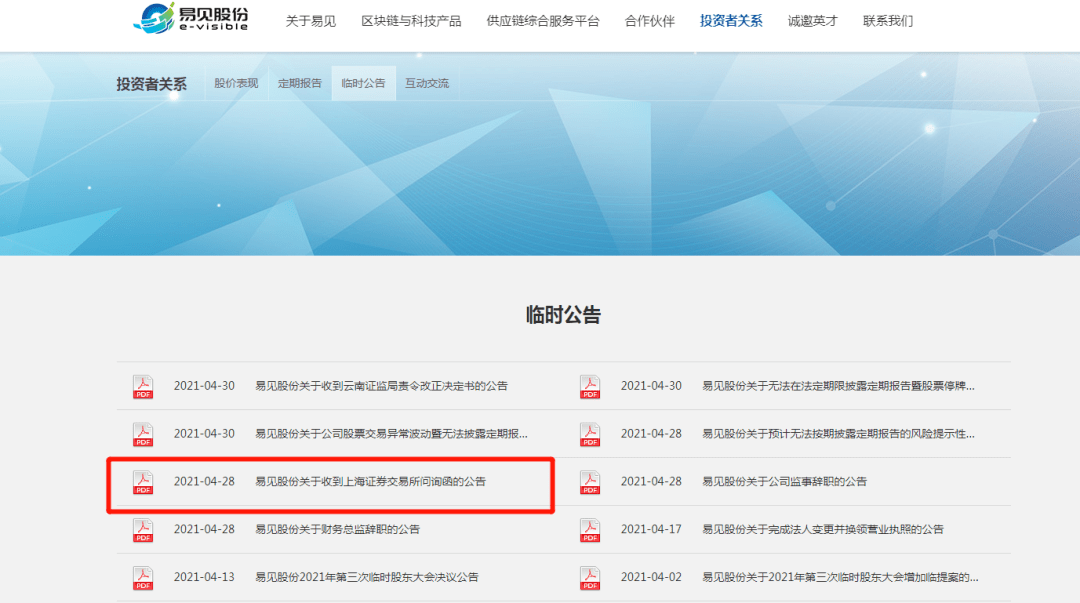Open PDF icon for 预计无法按期披露定期报告 announcement

pos(590,434)
